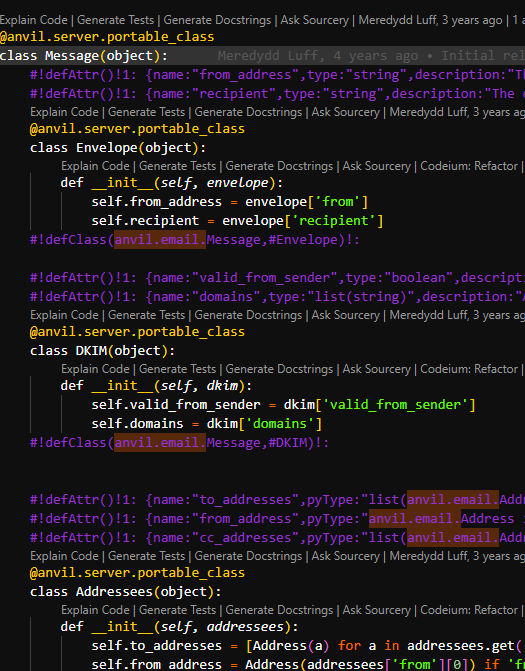Viewport: 525px width, 671px height.
Task: Click 'def __init__(self, dkim):' line
Action: pos(156,386)
